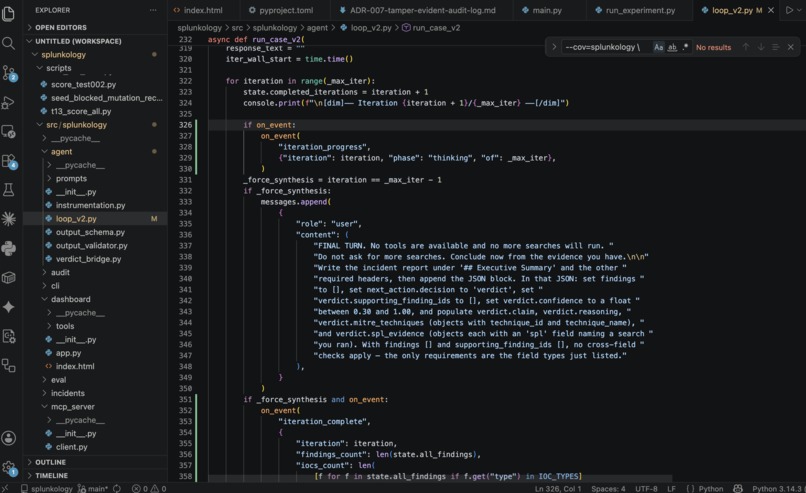Go to previous search match arrow
This screenshot has height=493, width=806.
745,47
